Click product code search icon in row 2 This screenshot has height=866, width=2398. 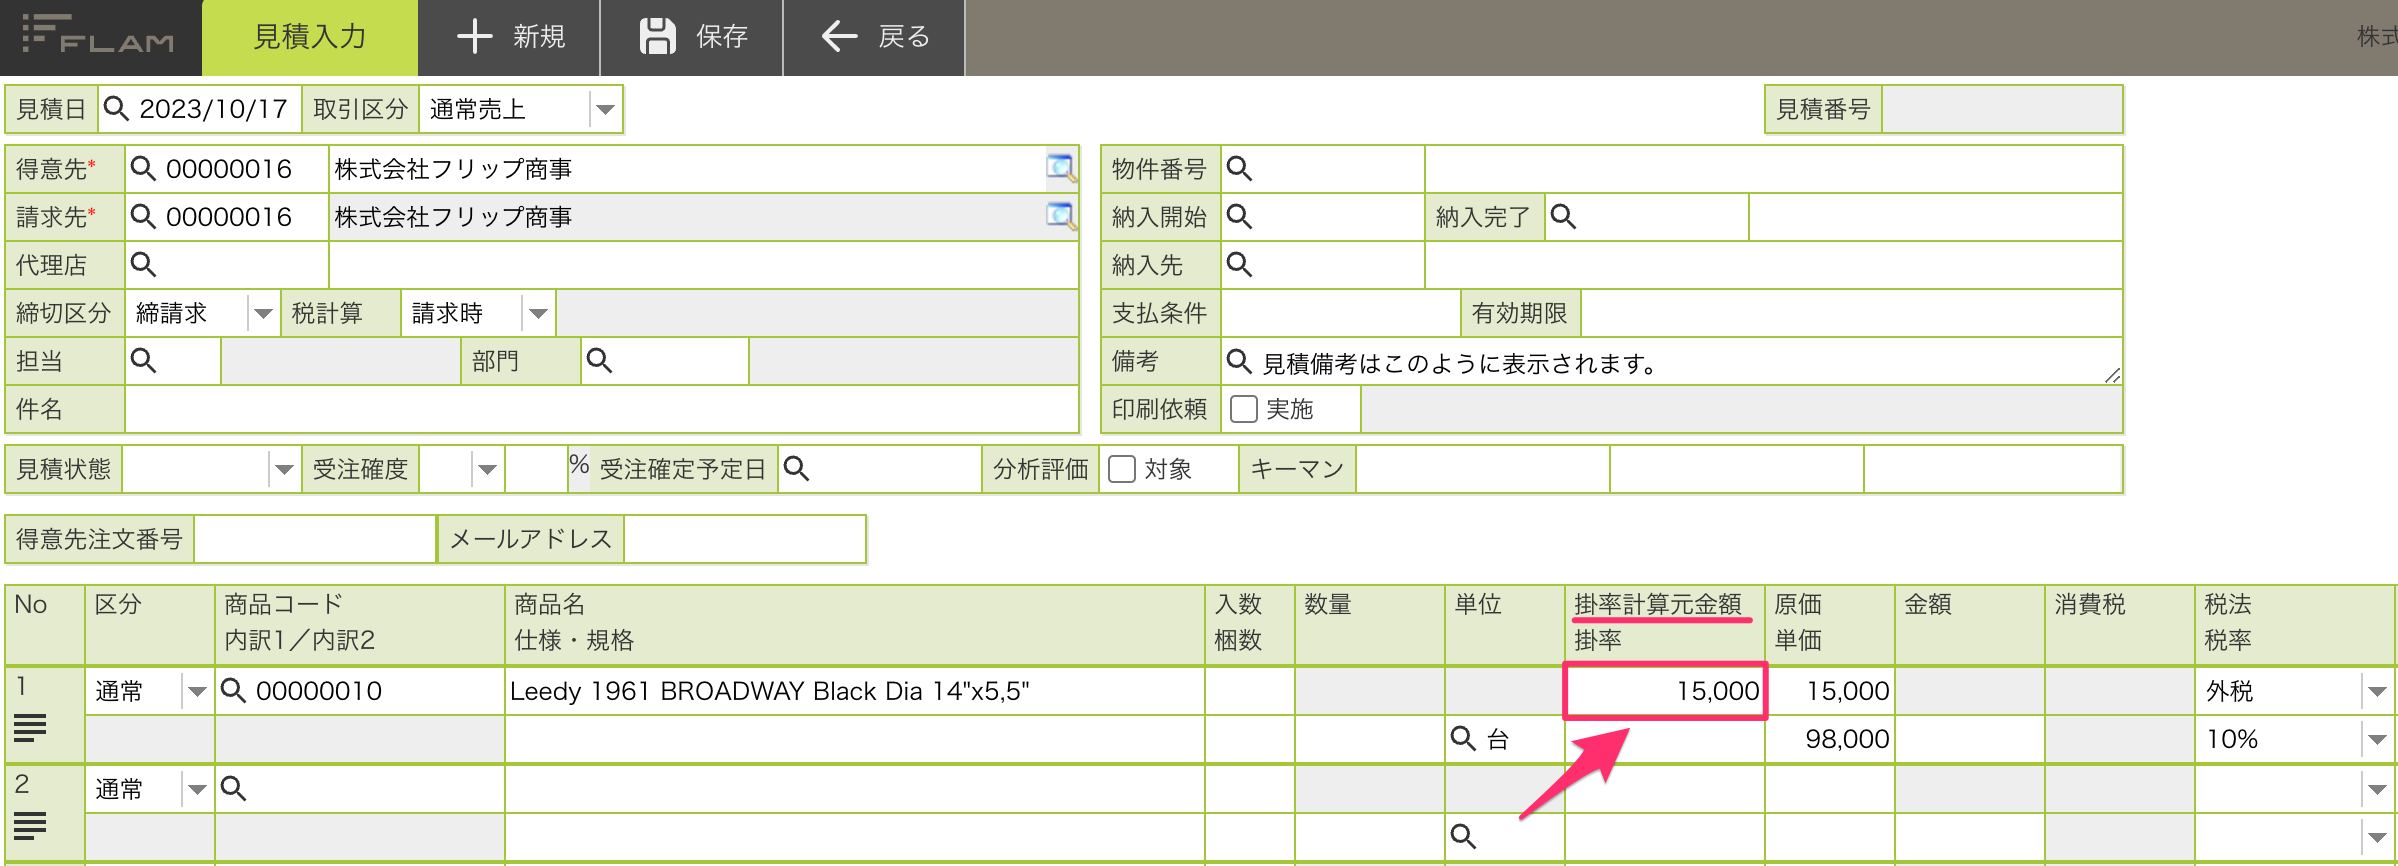coord(233,788)
